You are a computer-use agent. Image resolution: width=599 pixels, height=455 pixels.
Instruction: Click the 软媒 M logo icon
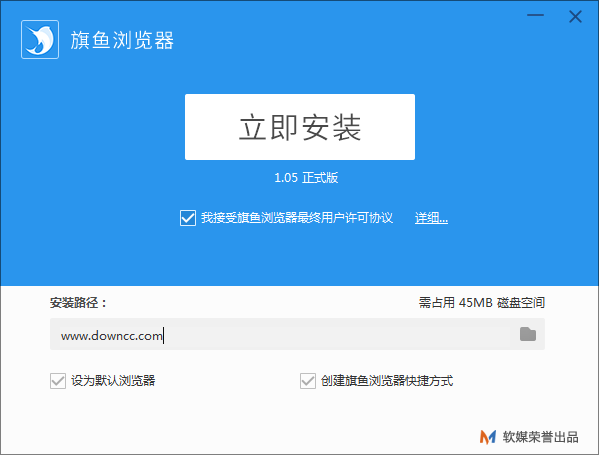pyautogui.click(x=488, y=437)
